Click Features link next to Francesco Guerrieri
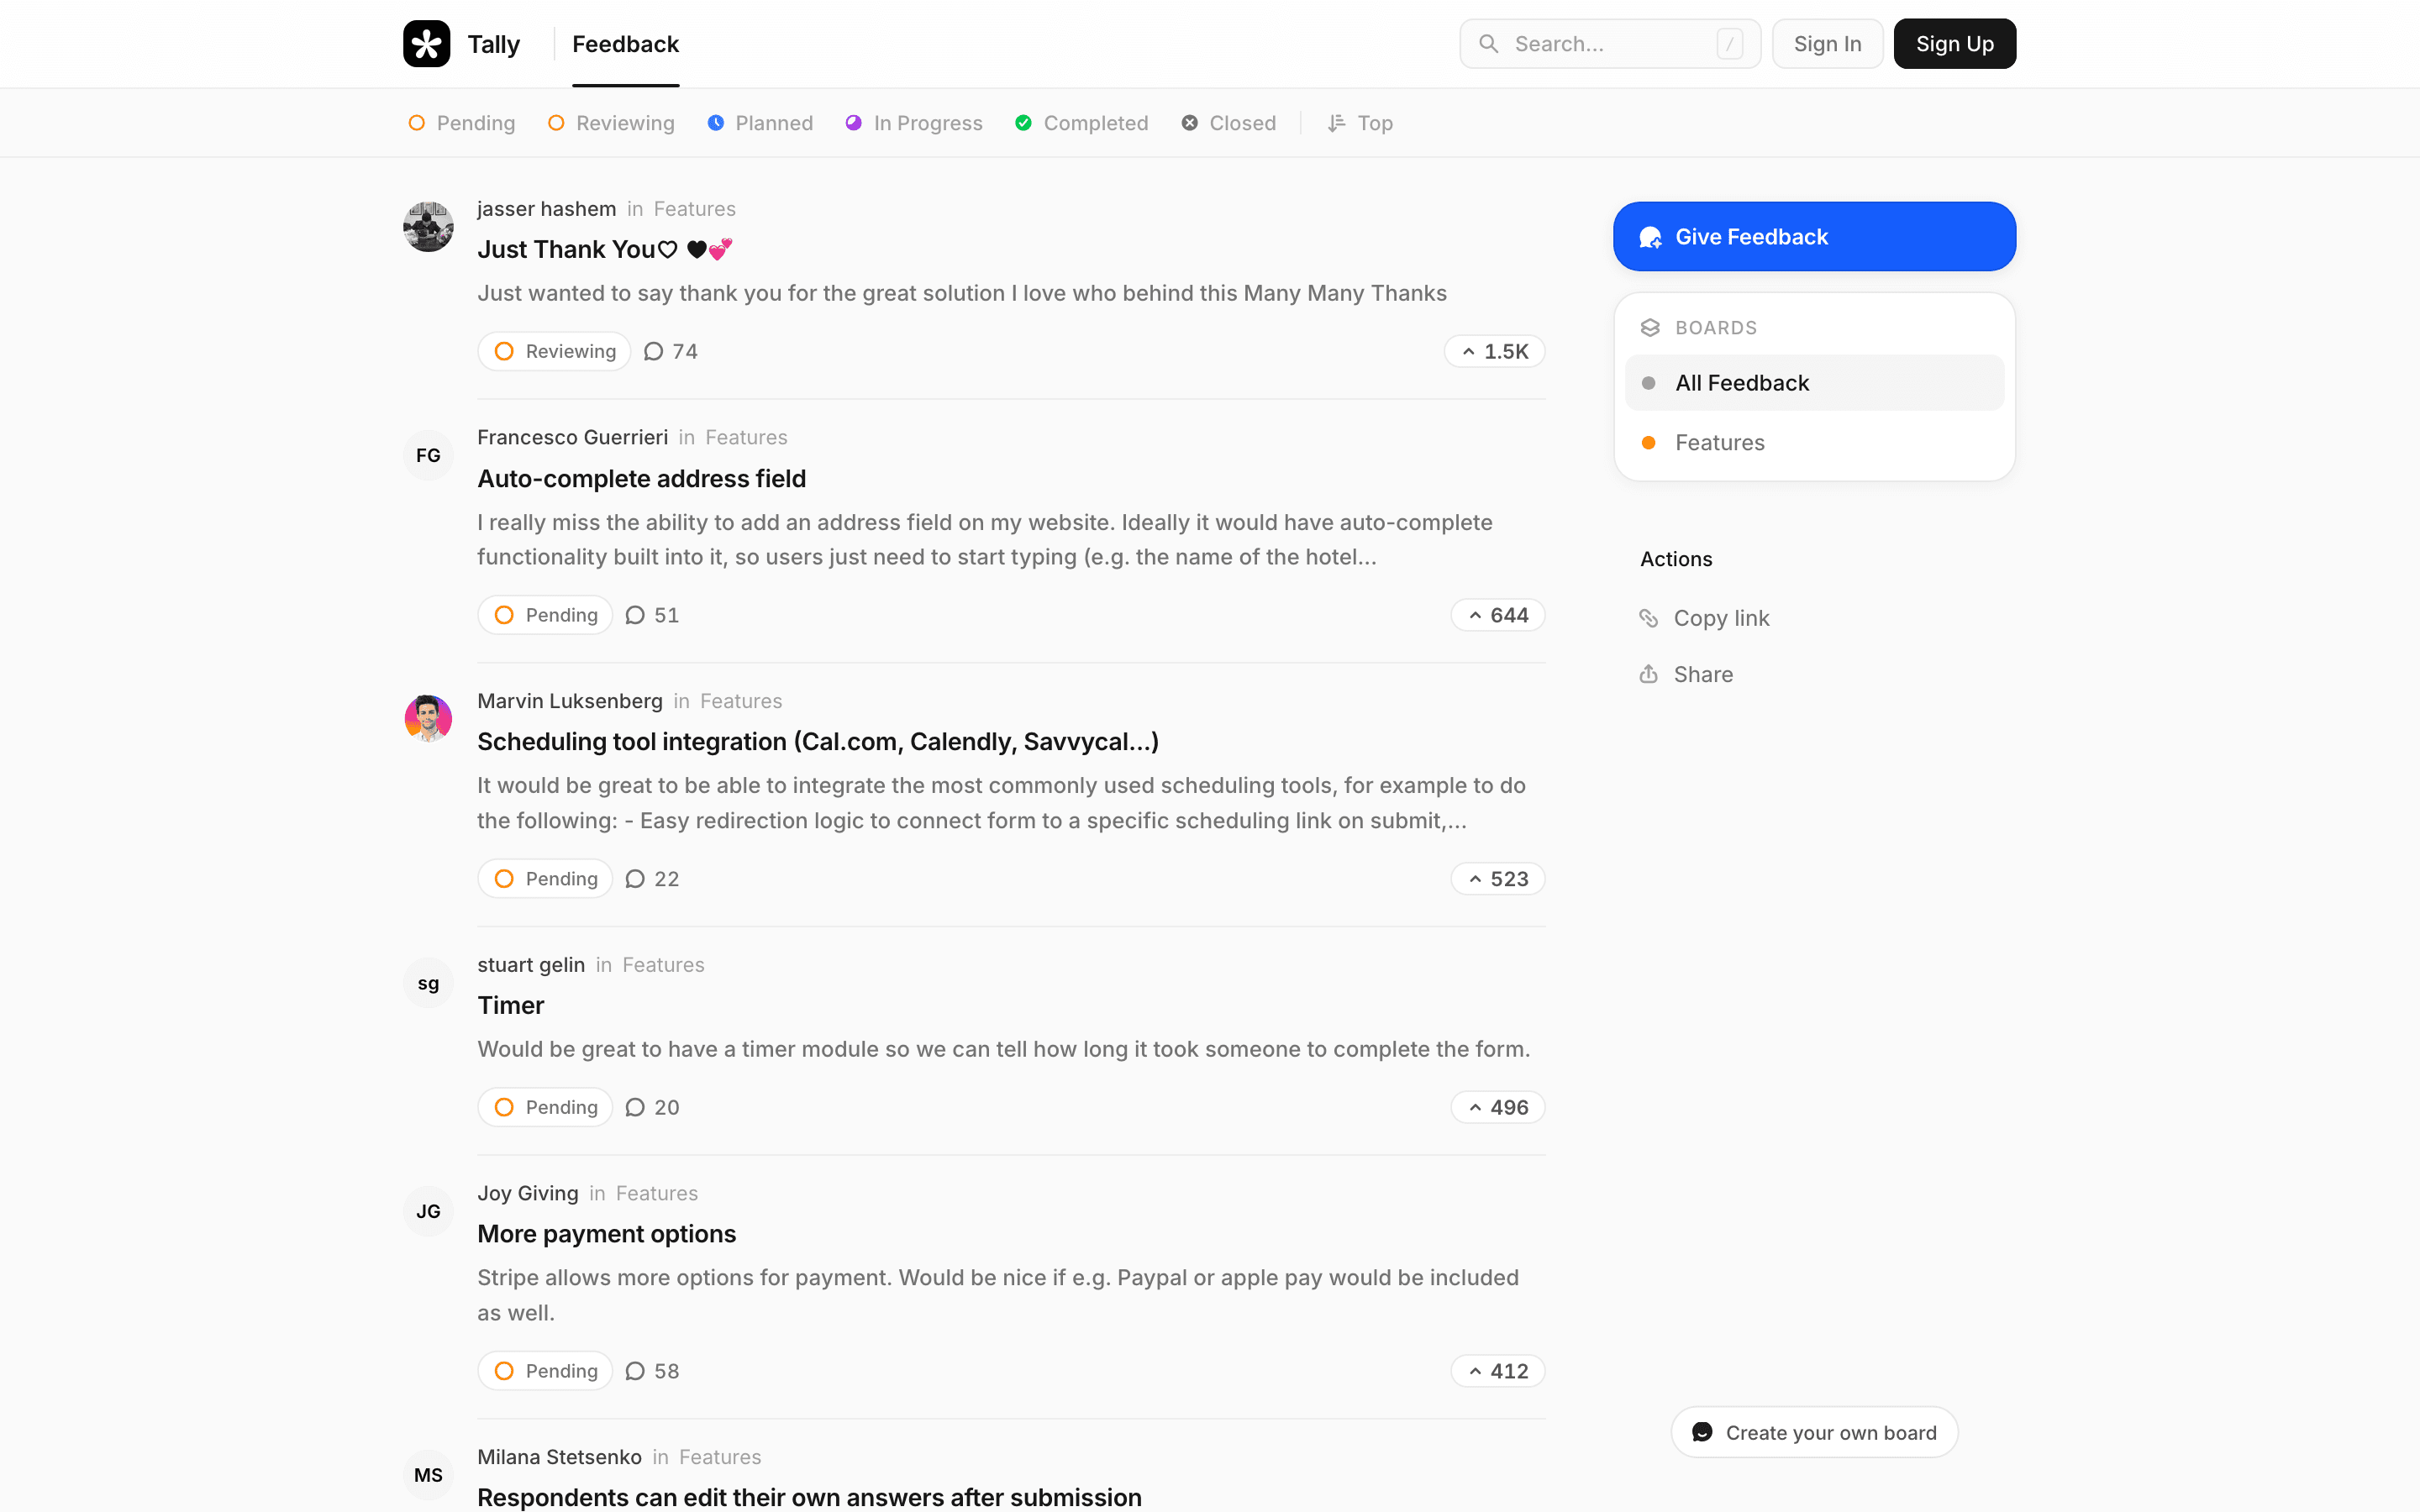This screenshot has width=2420, height=1512. point(746,437)
